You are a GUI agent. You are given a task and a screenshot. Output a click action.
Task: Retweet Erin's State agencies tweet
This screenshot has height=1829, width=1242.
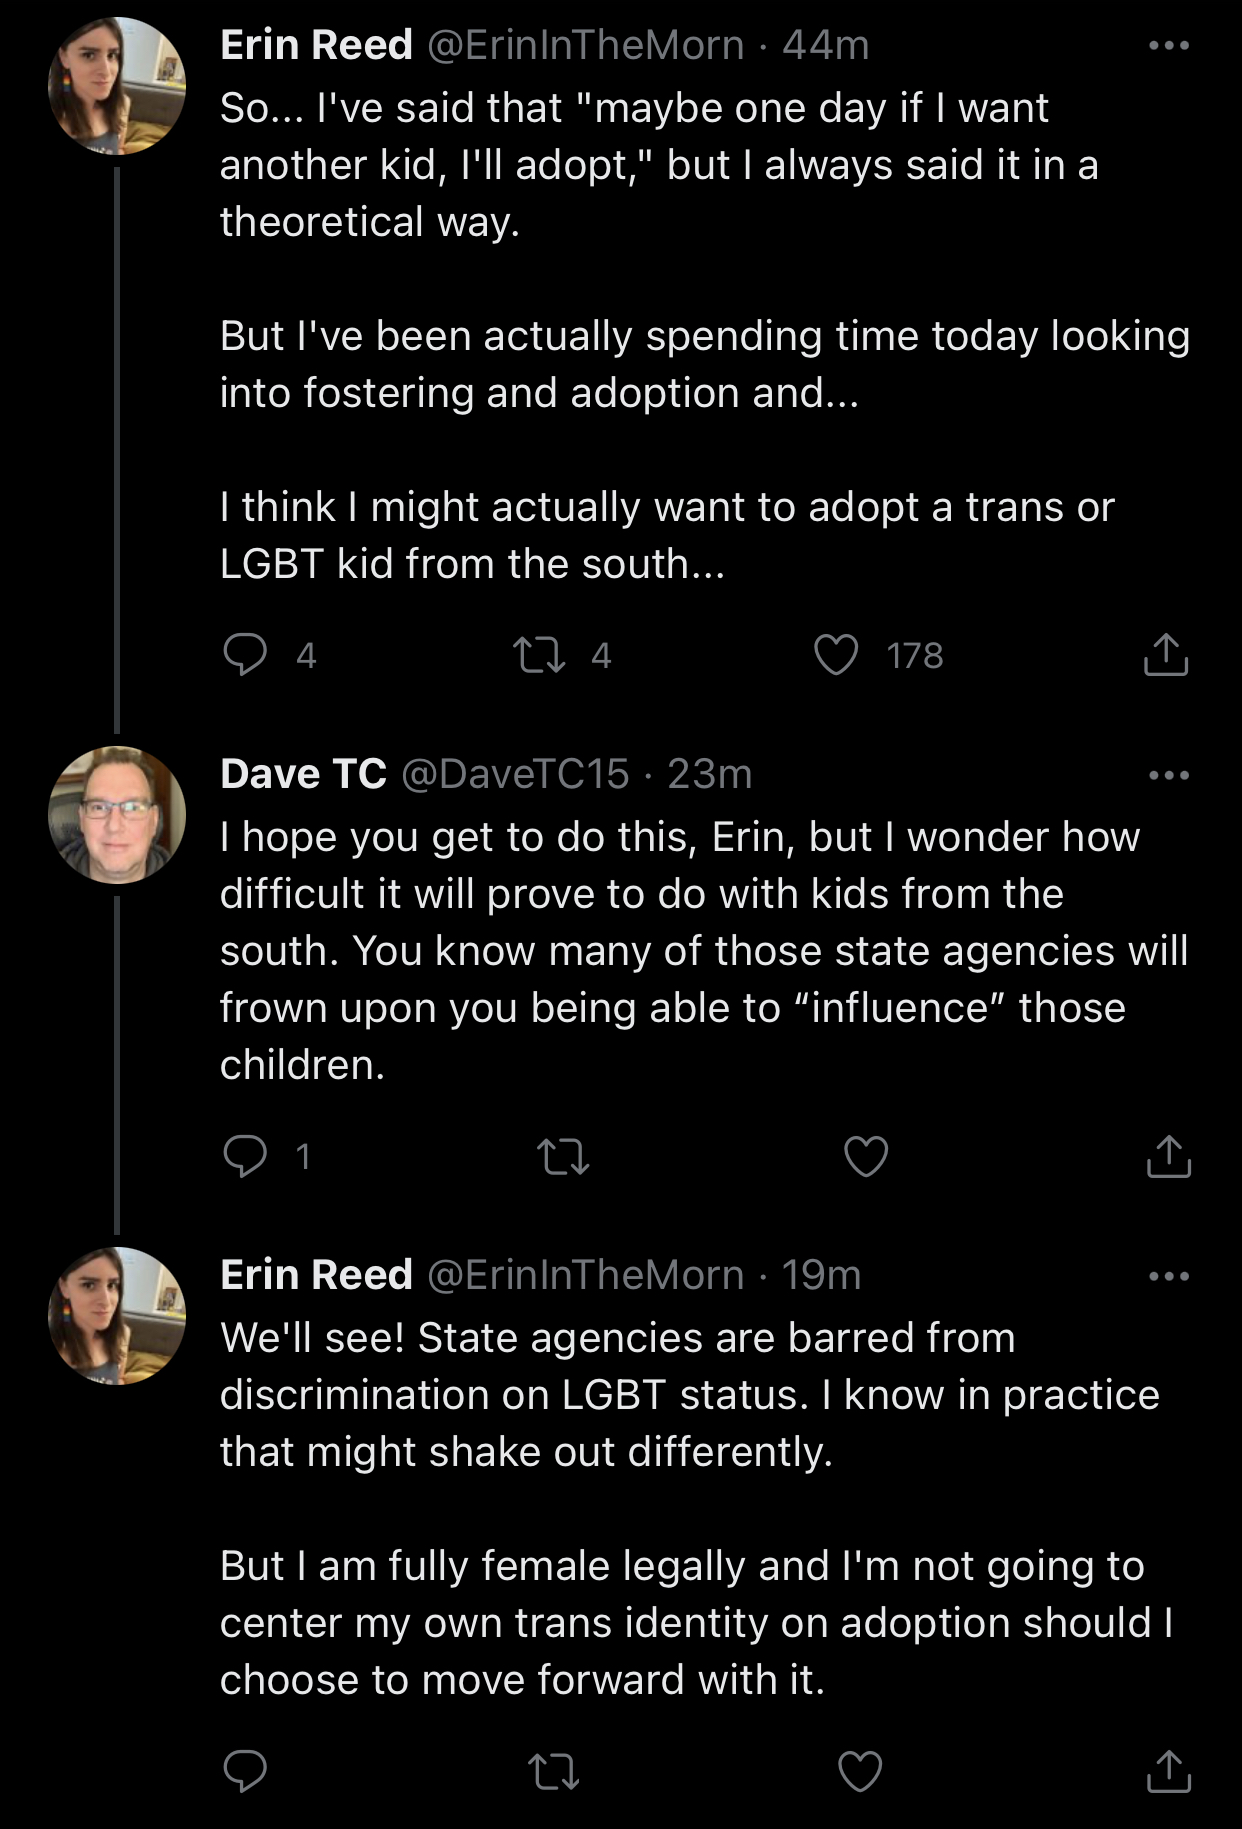[x=553, y=1772]
